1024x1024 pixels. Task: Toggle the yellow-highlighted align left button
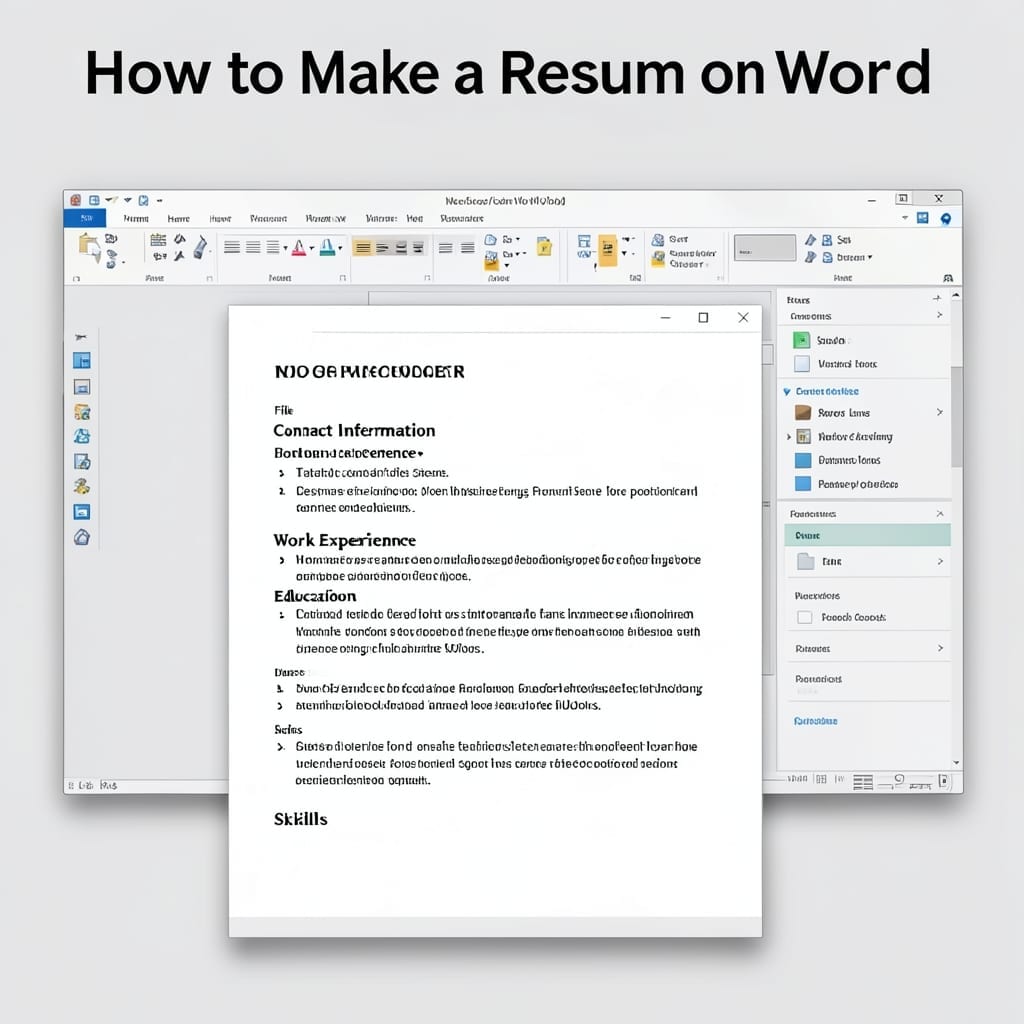click(363, 248)
